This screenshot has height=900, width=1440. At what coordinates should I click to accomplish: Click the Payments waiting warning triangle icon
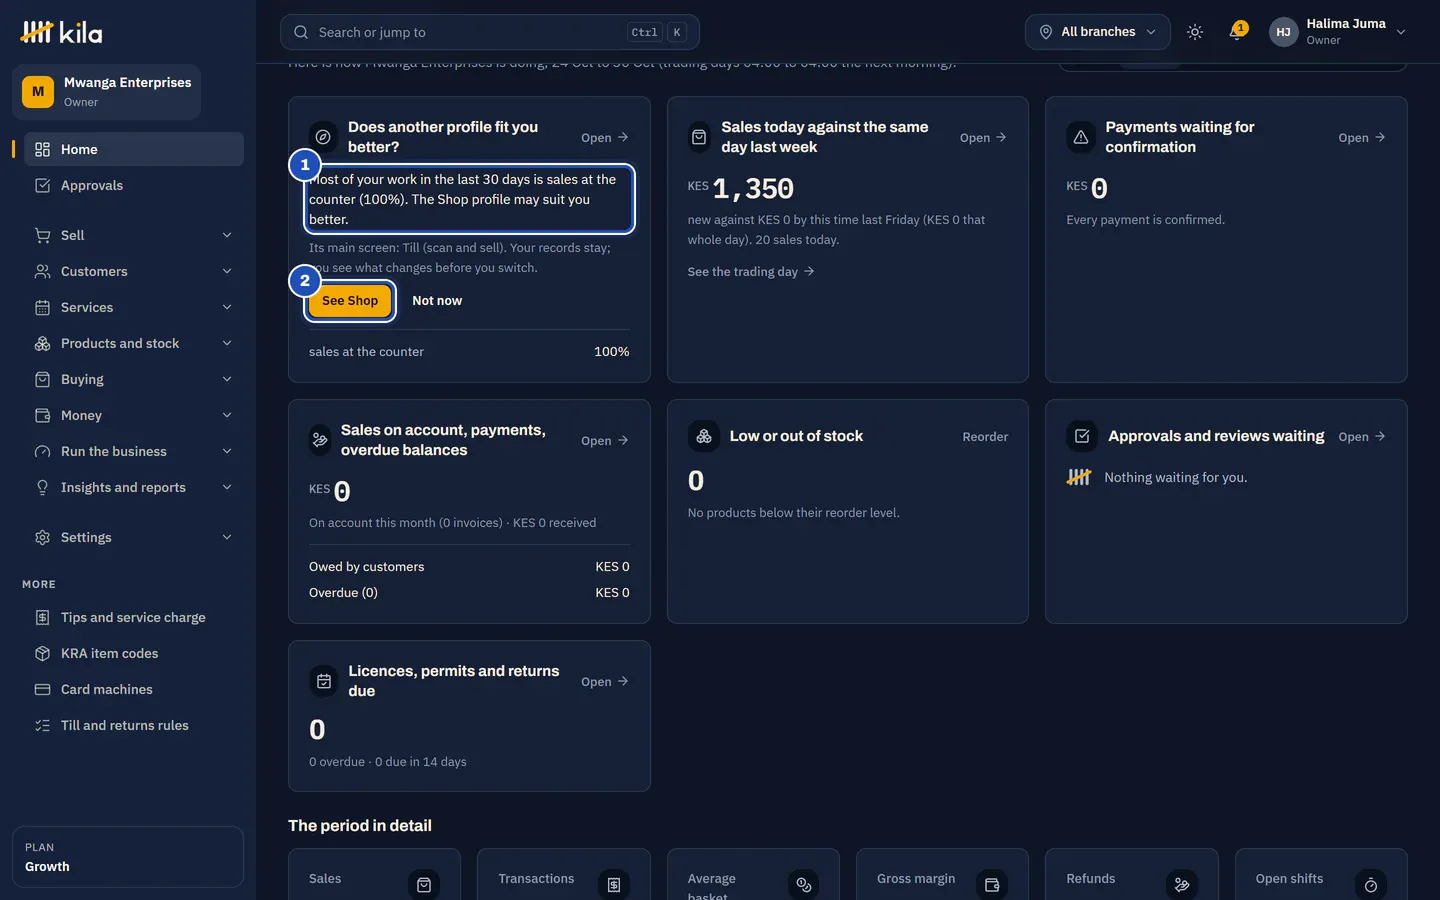[1081, 138]
